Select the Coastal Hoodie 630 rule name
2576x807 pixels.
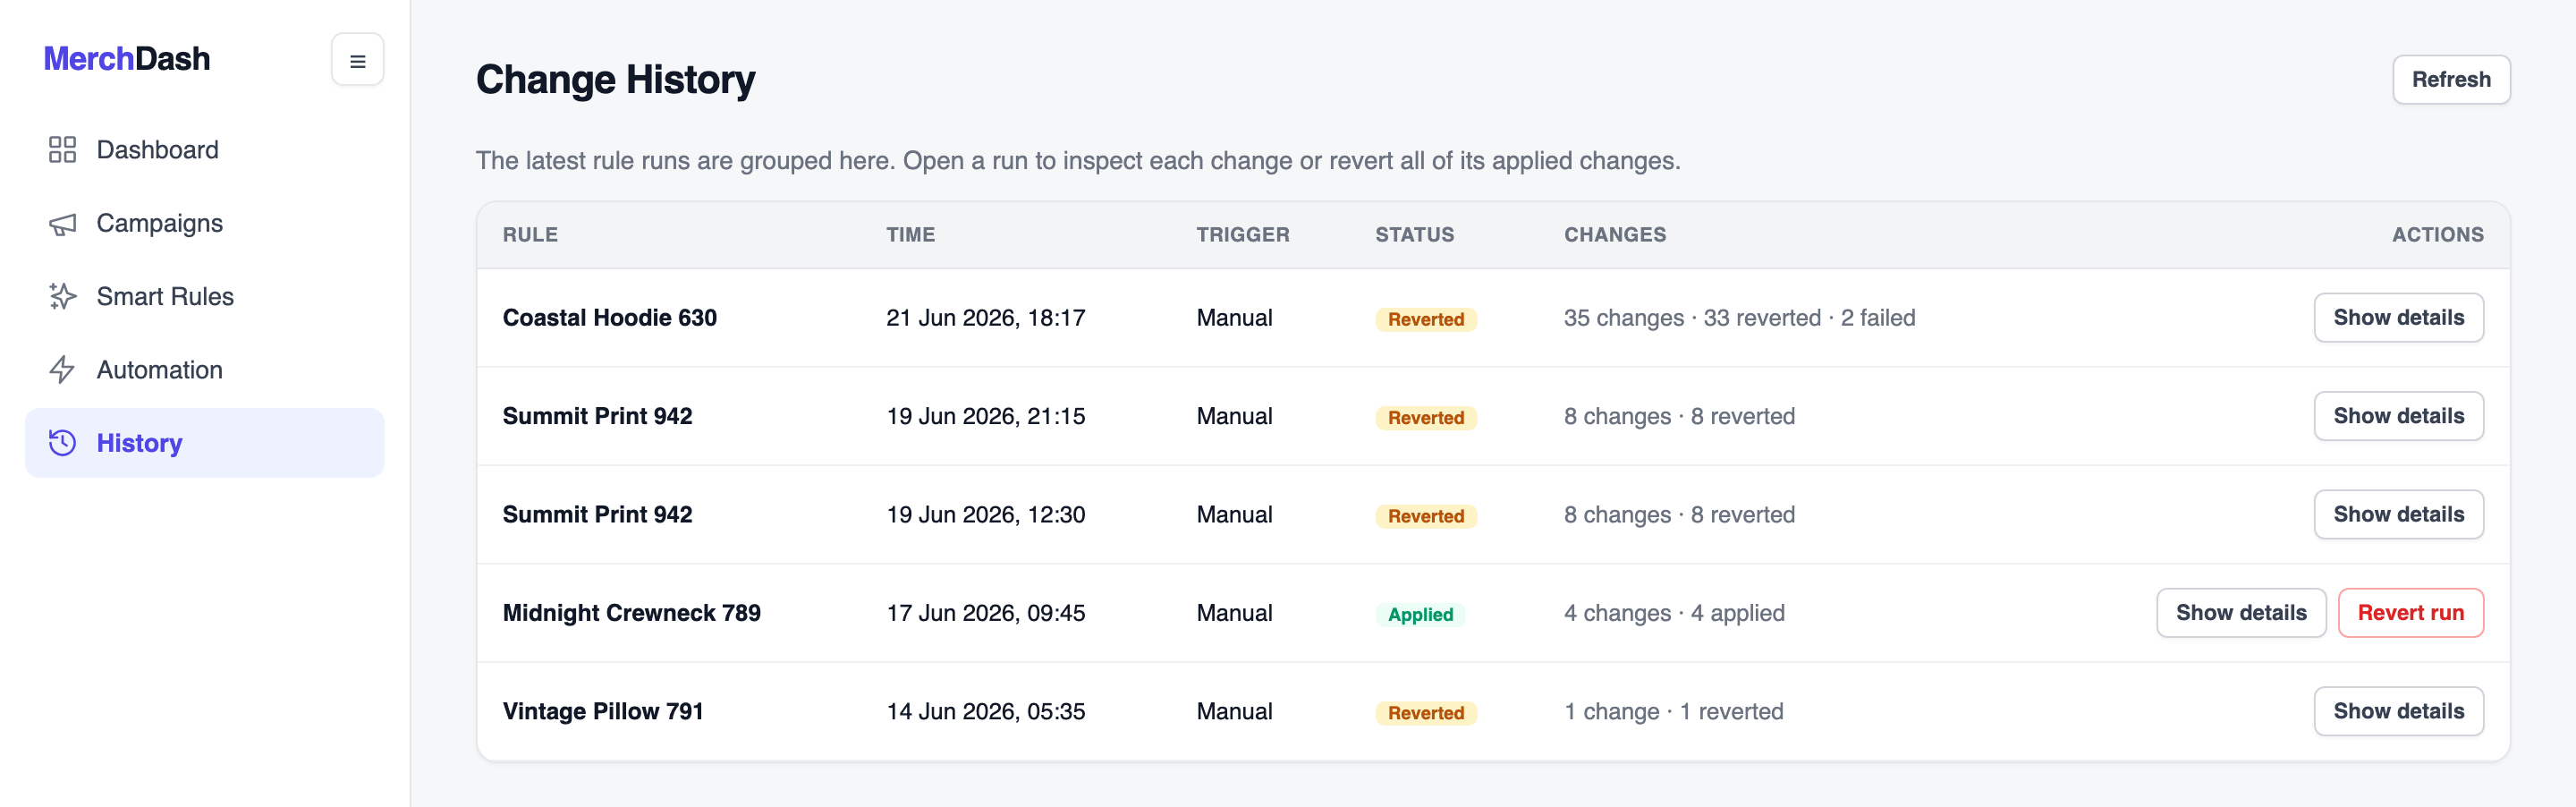coord(609,318)
